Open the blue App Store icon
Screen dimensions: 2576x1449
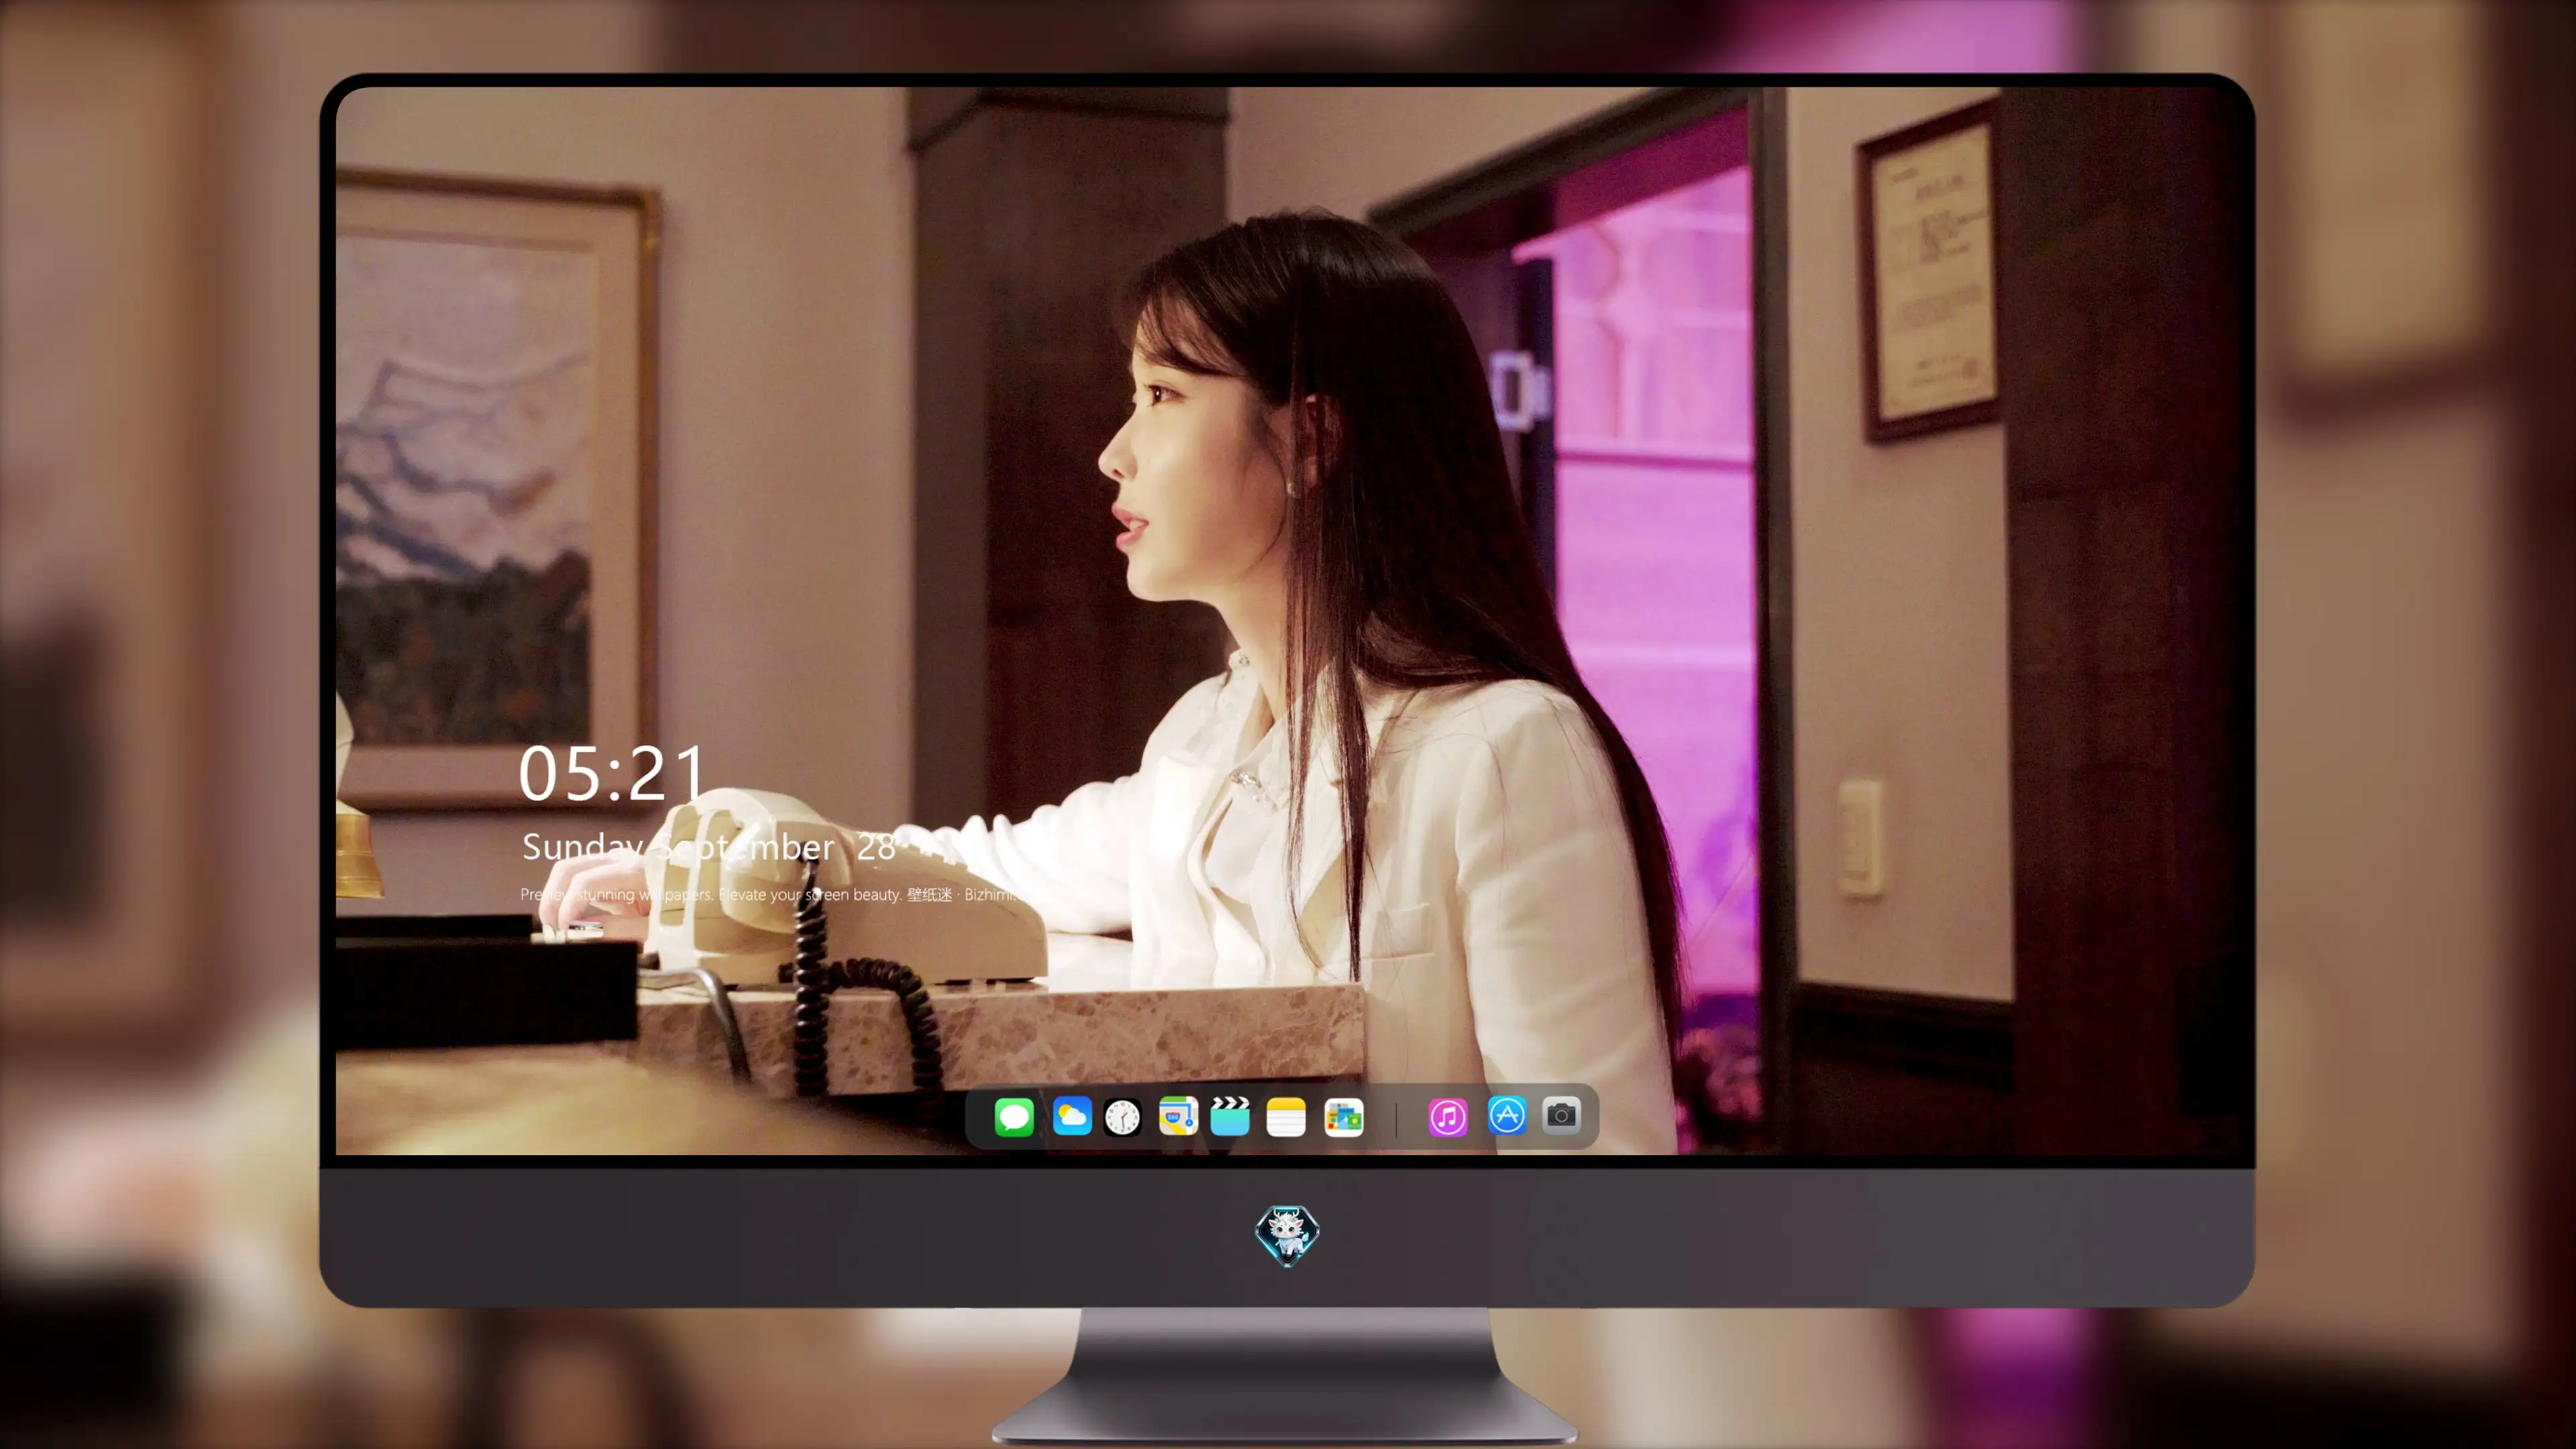(x=1507, y=1115)
